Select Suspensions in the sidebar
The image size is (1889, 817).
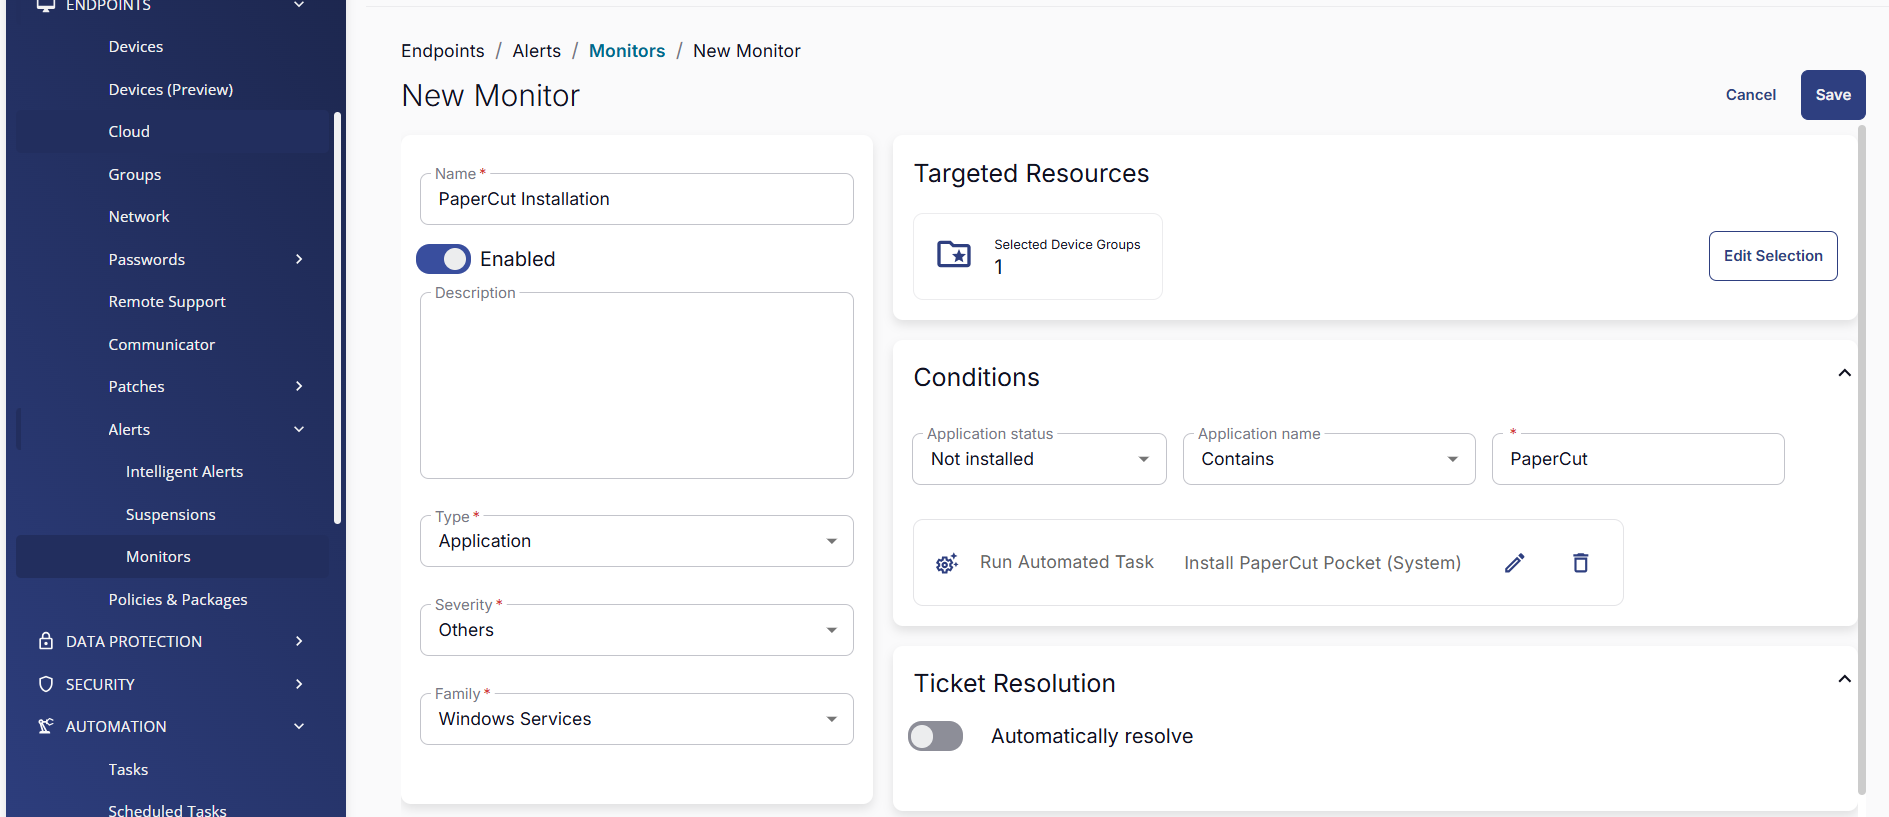(x=171, y=514)
